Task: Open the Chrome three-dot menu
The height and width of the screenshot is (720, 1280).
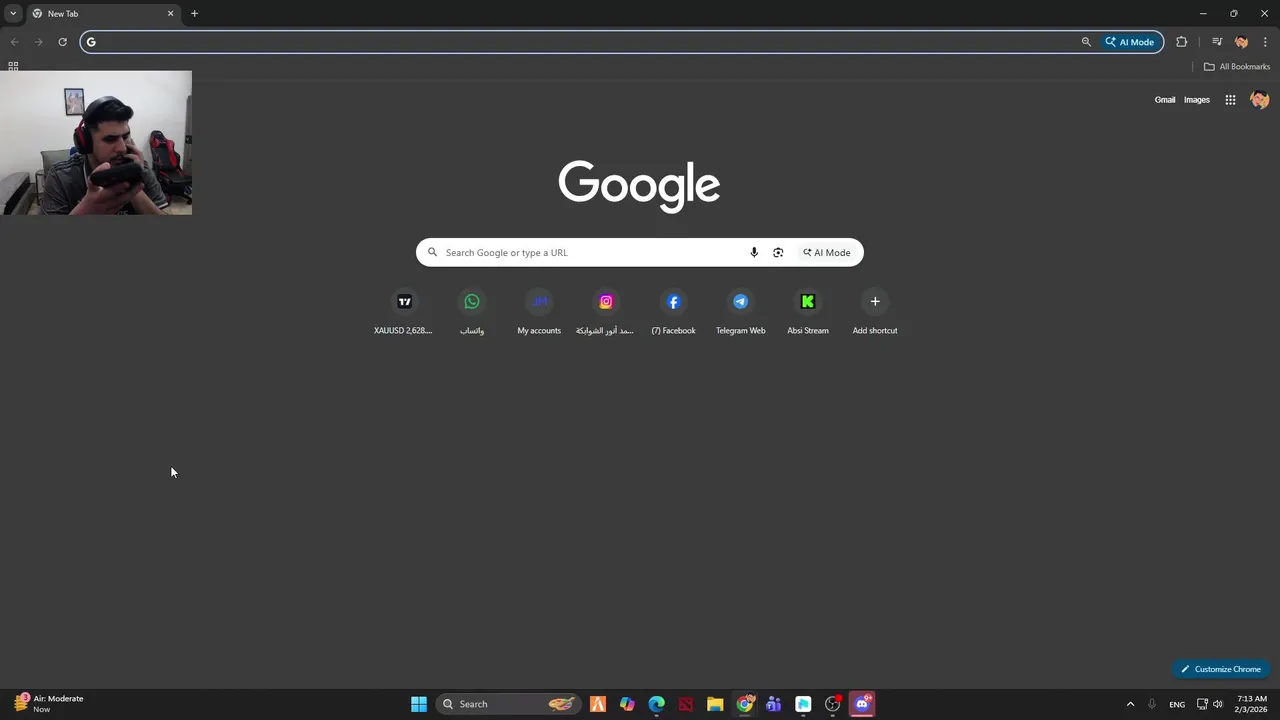Action: pyautogui.click(x=1265, y=42)
